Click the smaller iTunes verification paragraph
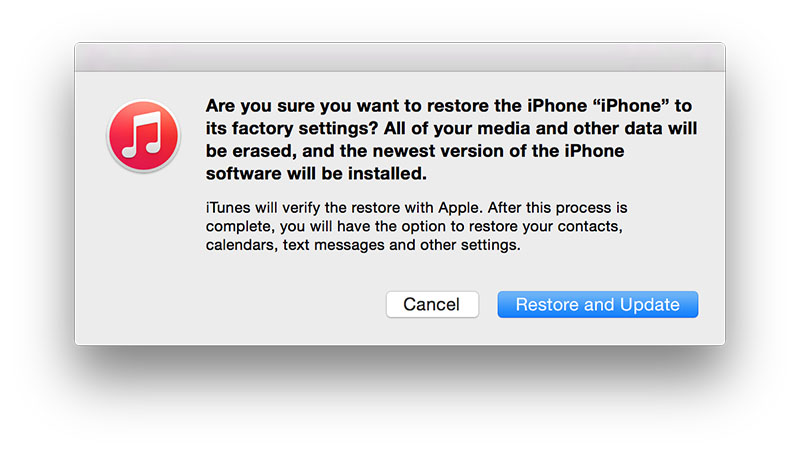800x452 pixels. coord(415,226)
